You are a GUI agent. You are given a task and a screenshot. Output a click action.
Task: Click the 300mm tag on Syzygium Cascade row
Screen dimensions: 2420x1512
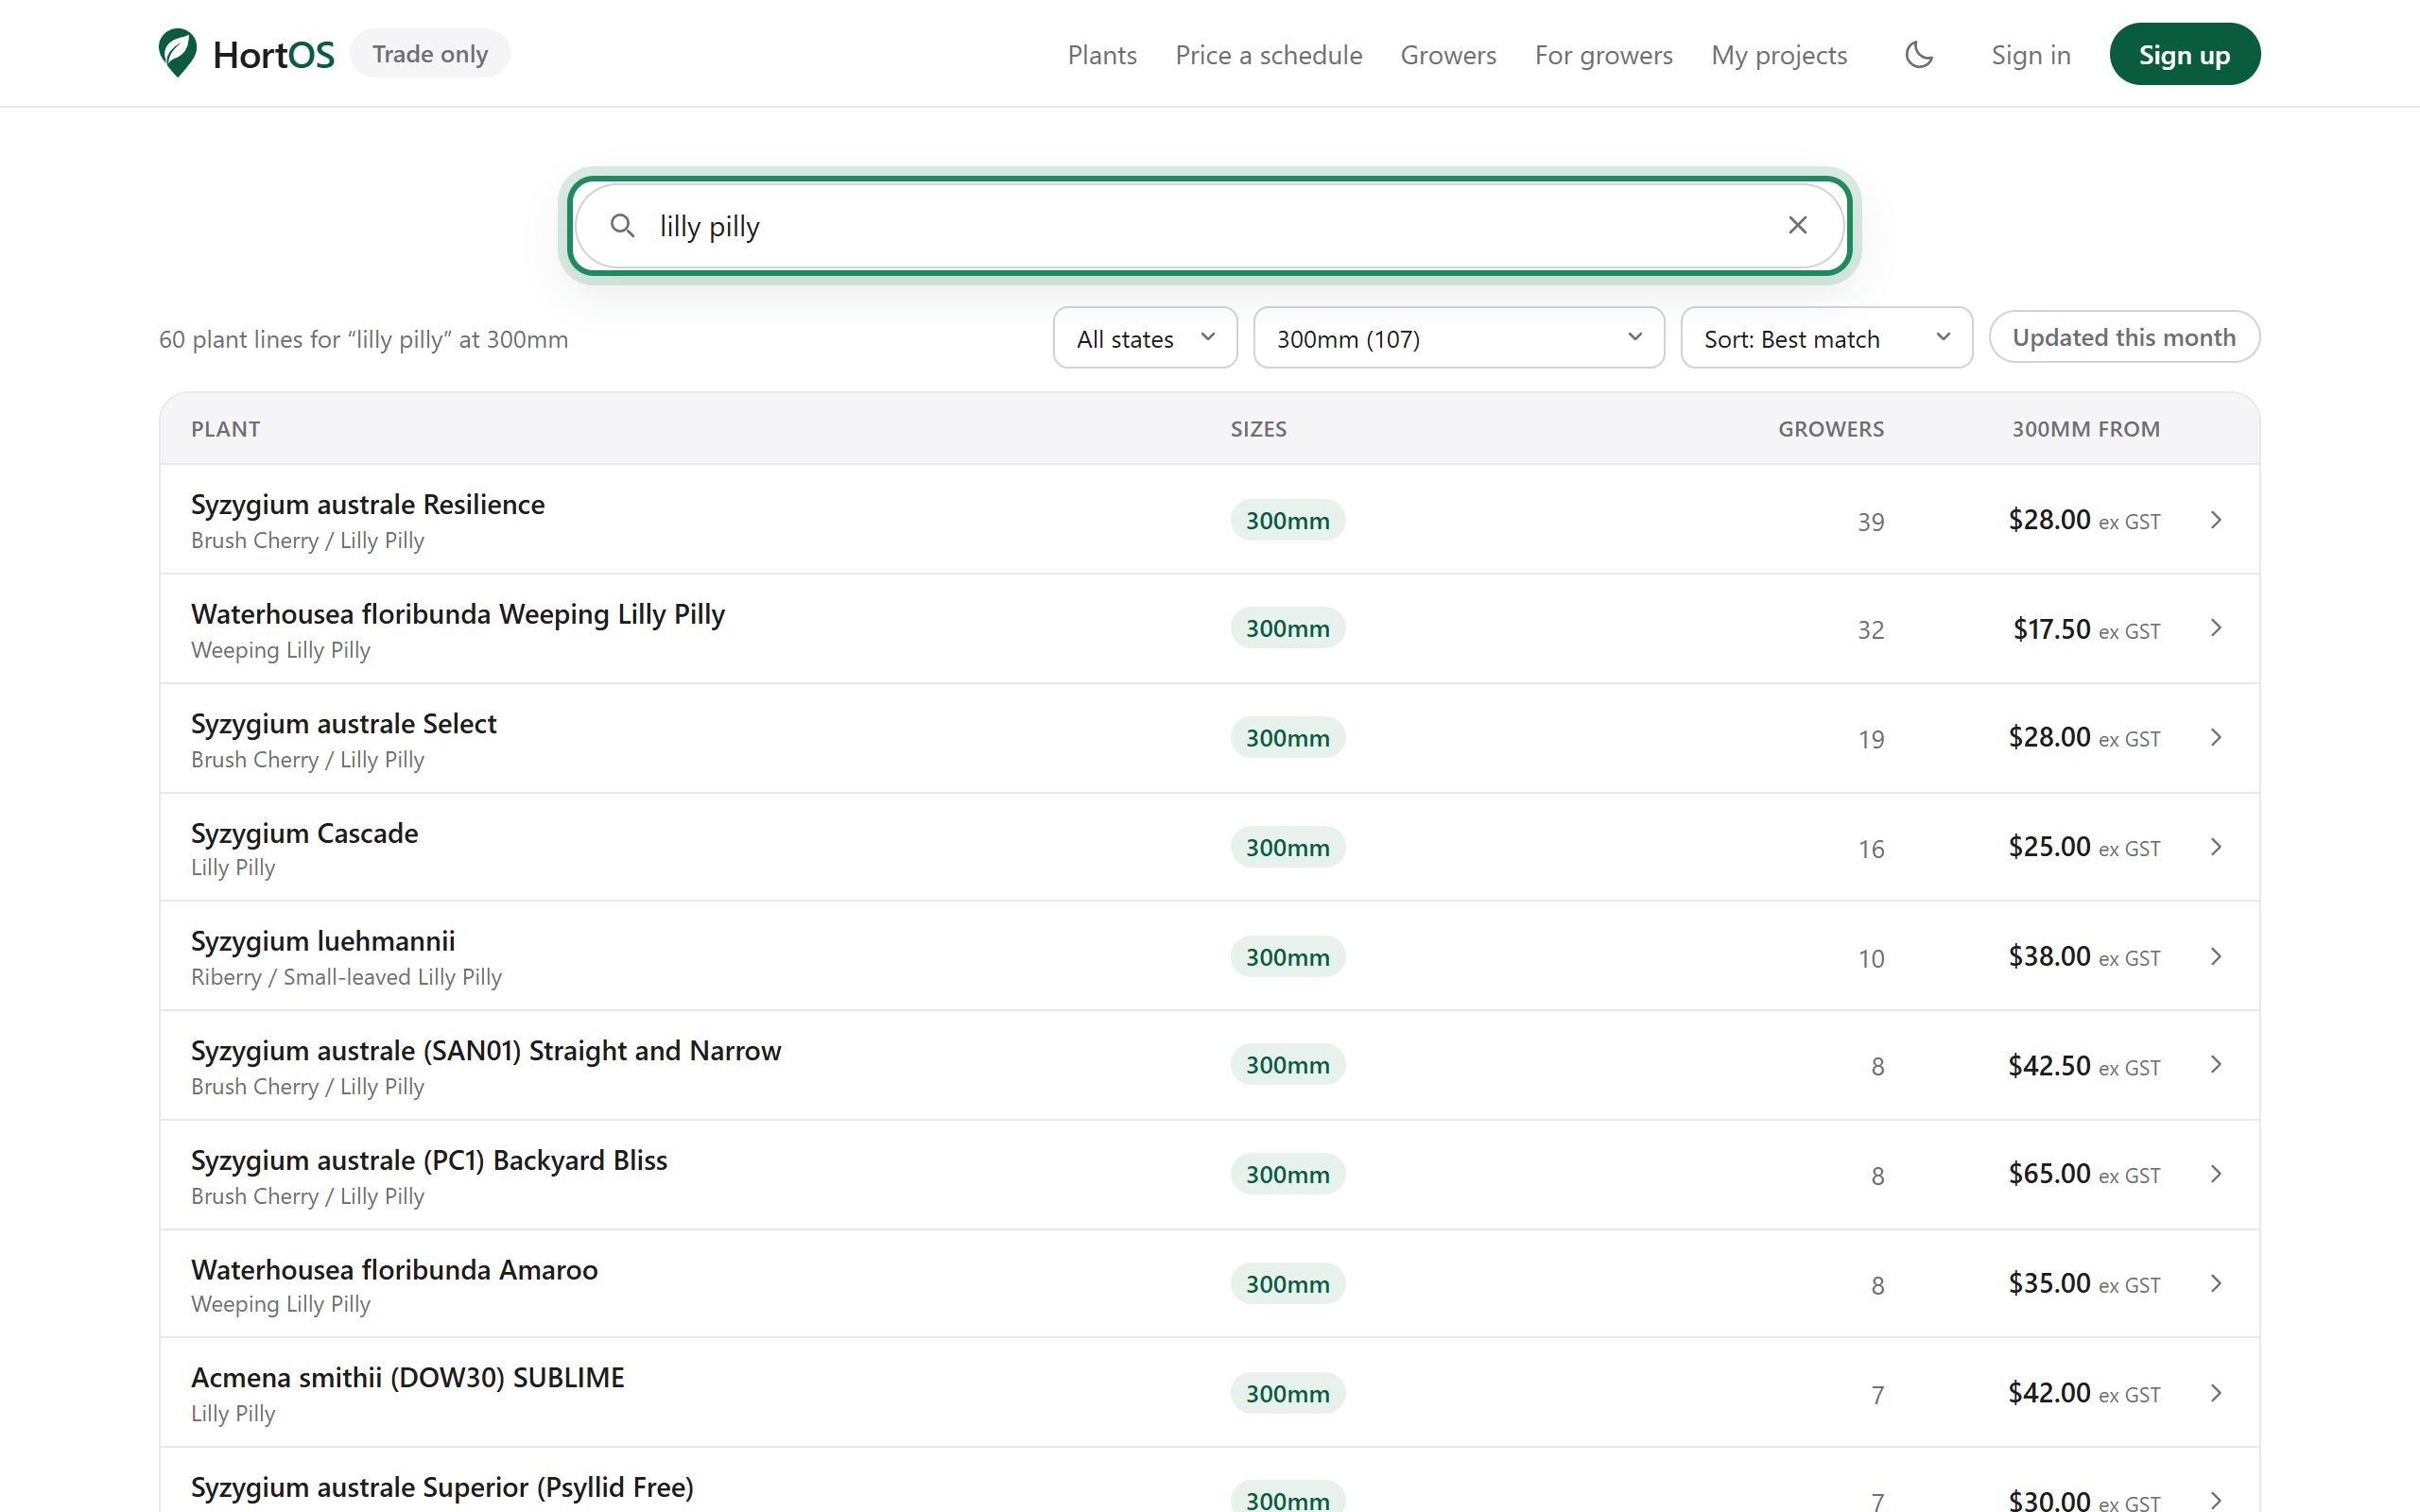(1287, 847)
